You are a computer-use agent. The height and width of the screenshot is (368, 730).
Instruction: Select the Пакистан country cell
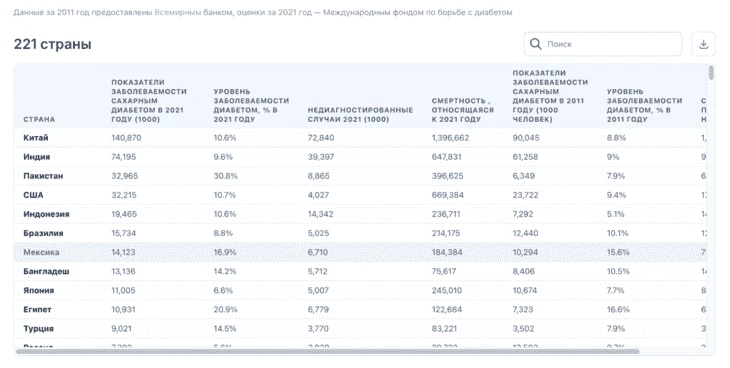coord(43,176)
